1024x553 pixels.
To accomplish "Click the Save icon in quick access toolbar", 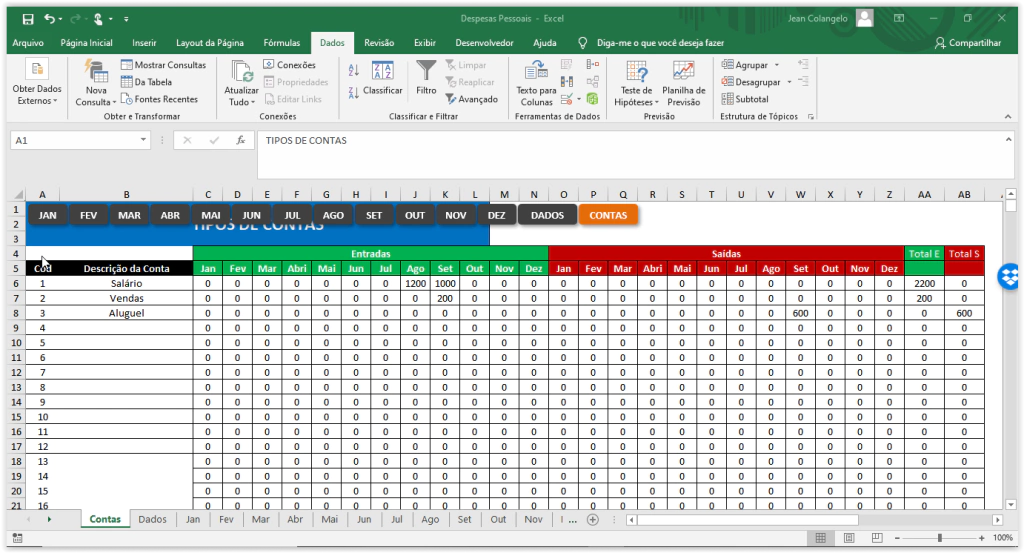I will tap(27, 18).
